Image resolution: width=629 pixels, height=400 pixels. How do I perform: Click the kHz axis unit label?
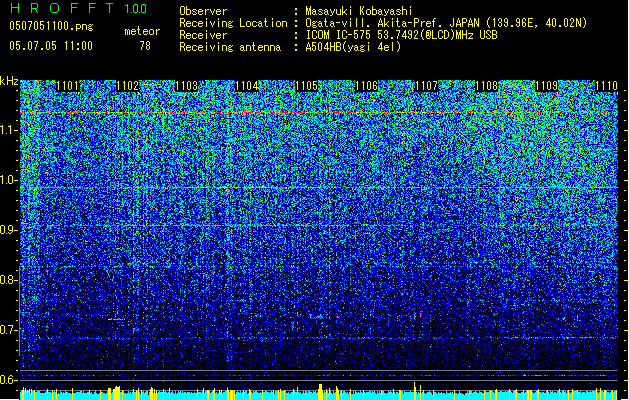pyautogui.click(x=9, y=81)
